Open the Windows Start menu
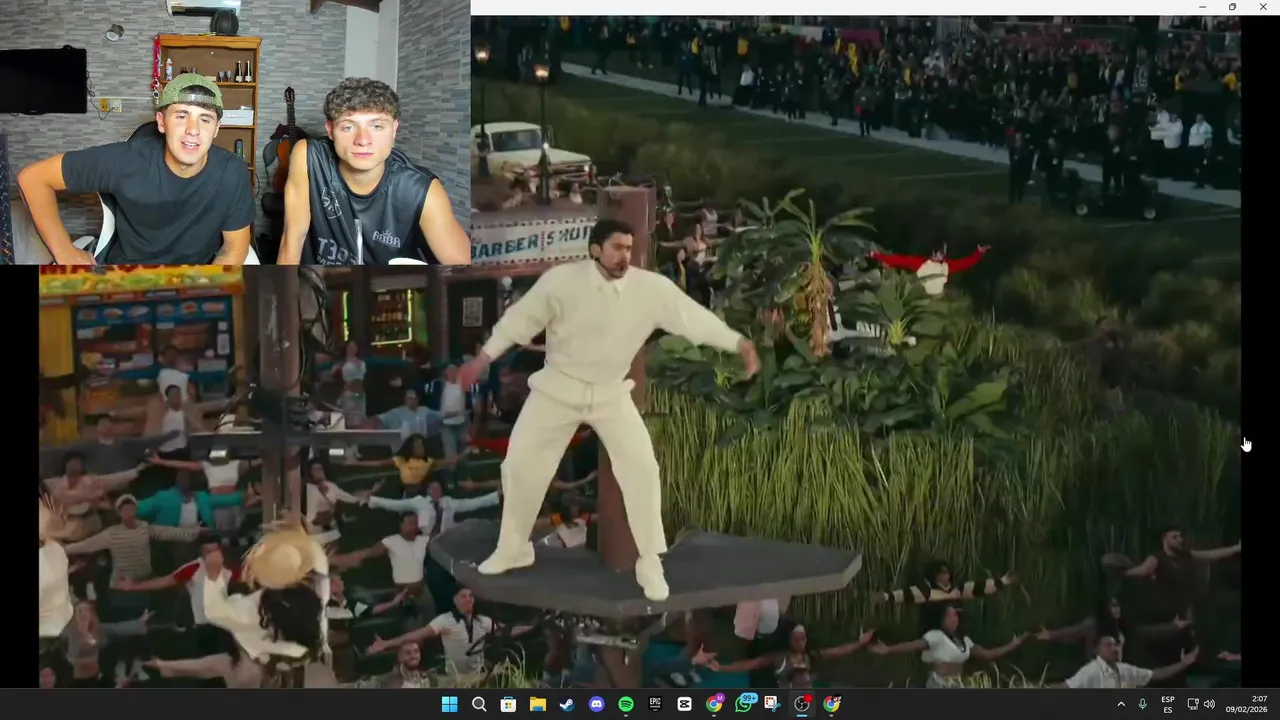The width and height of the screenshot is (1280, 720). click(449, 704)
